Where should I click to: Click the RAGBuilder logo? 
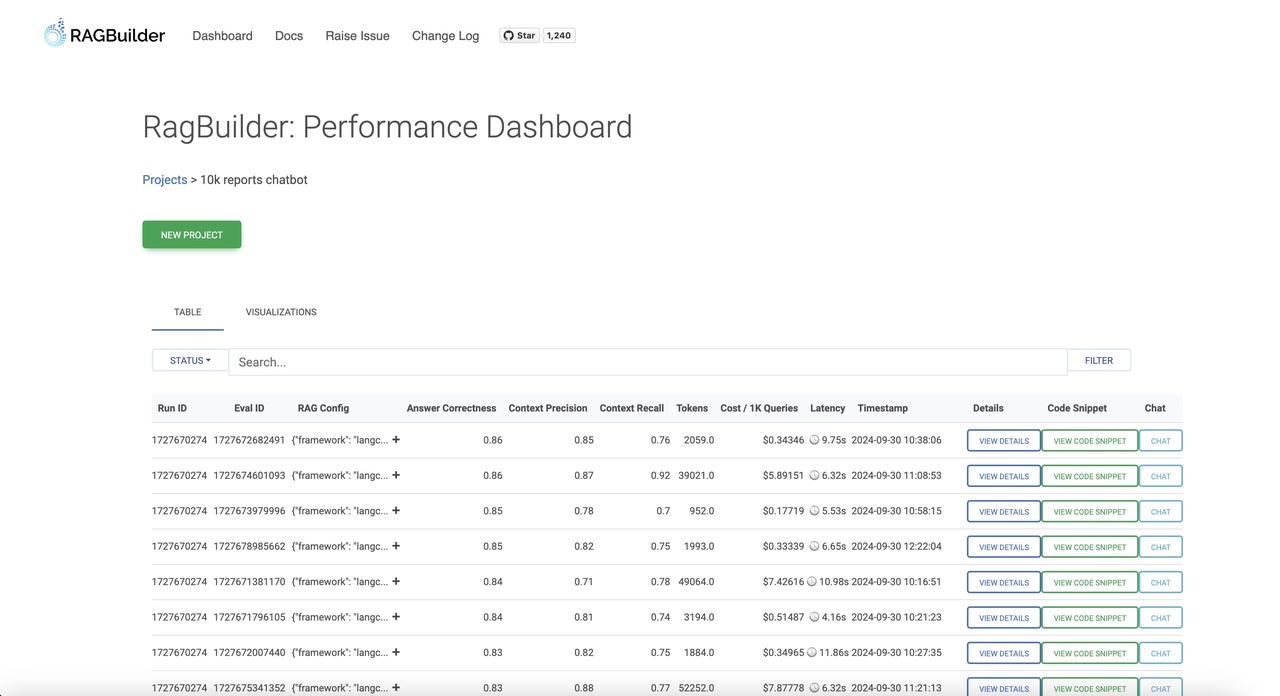(104, 34)
